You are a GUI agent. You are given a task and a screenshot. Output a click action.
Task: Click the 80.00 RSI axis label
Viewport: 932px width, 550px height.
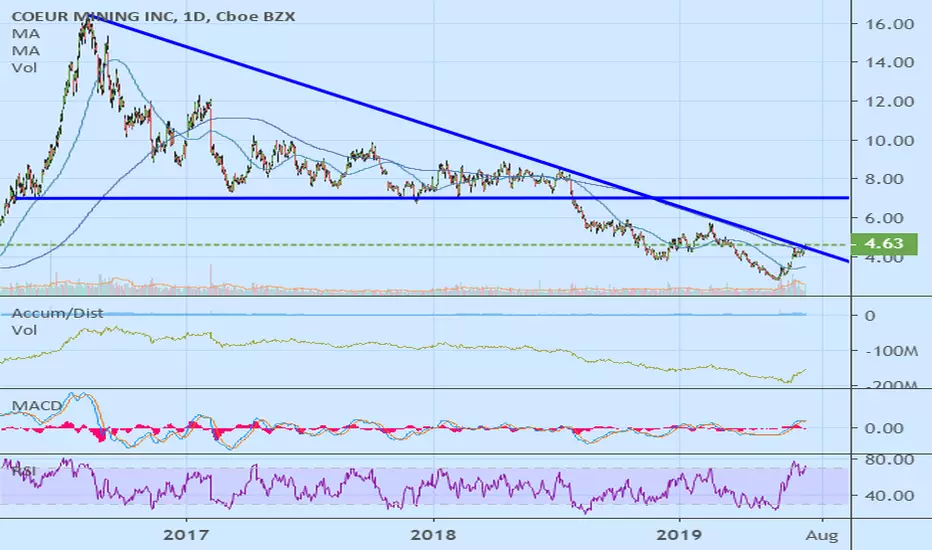[x=890, y=460]
